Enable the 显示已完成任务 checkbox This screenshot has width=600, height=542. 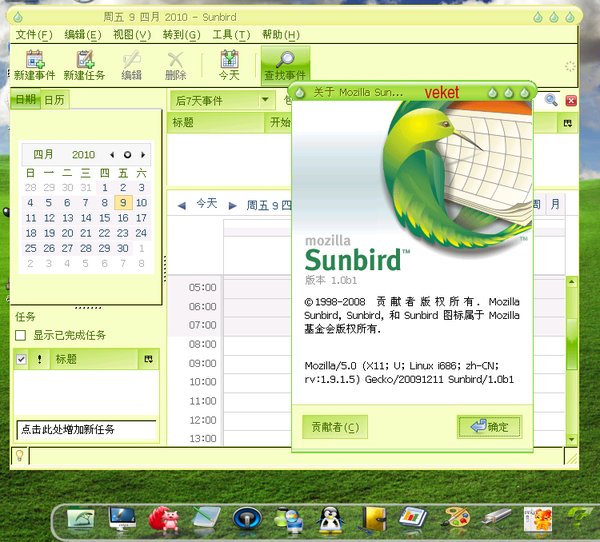click(x=22, y=335)
